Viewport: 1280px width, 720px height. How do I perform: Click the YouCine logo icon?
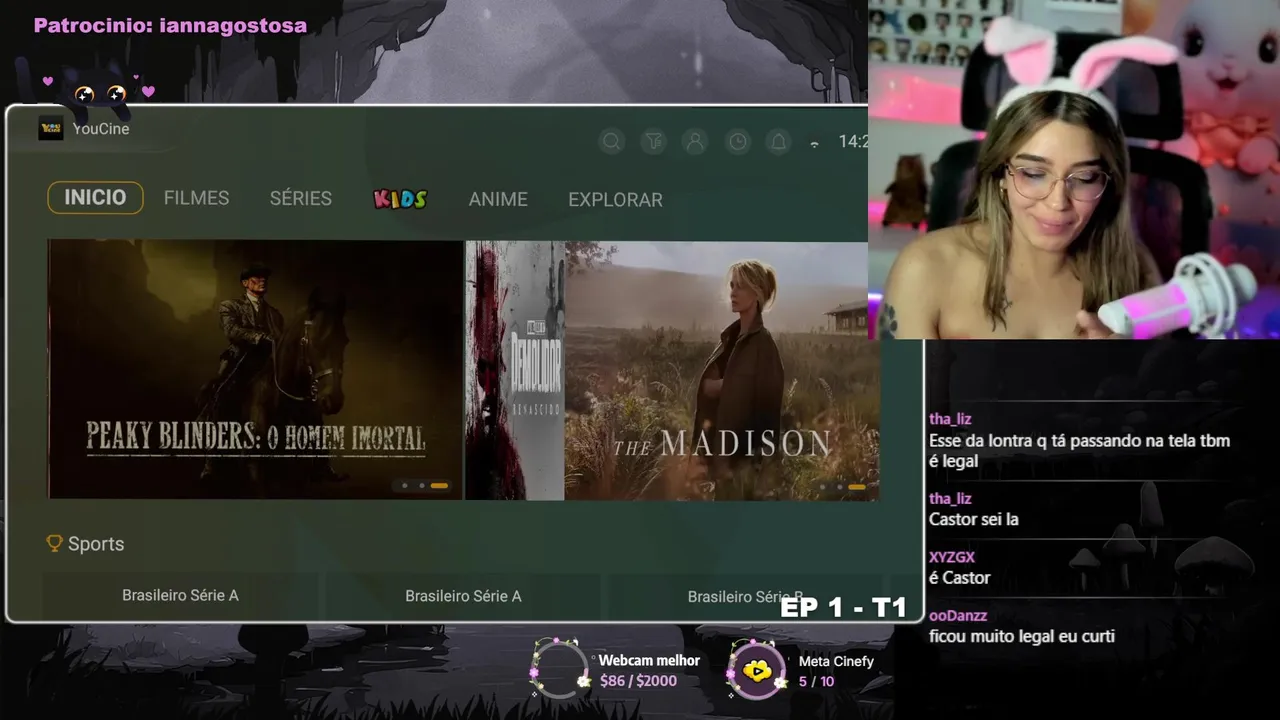(51, 129)
